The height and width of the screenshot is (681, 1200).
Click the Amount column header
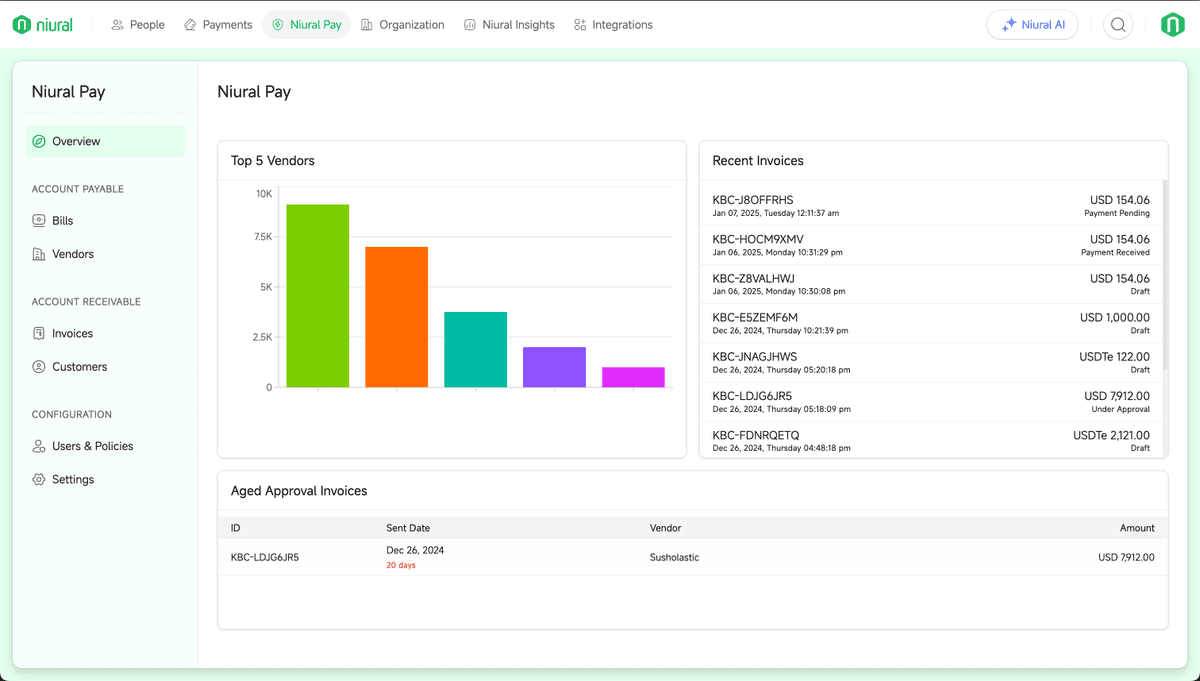coord(1137,528)
